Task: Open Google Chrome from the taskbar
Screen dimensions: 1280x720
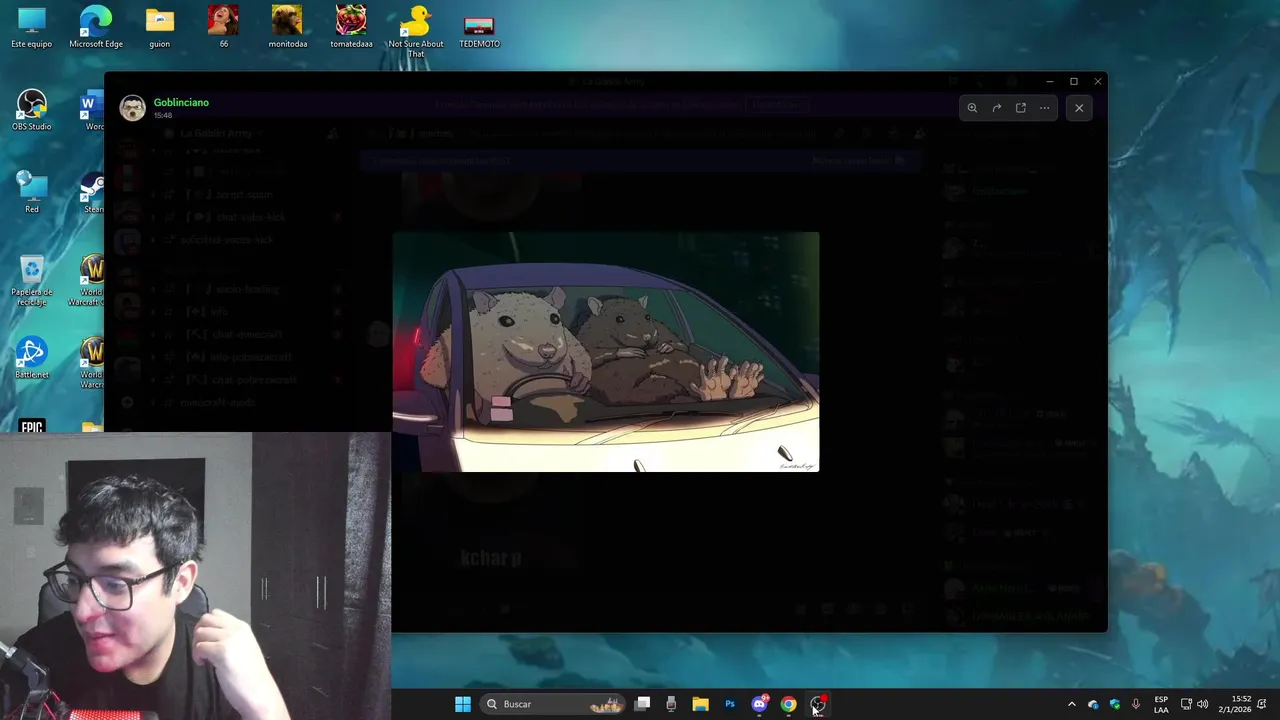Action: coord(788,704)
